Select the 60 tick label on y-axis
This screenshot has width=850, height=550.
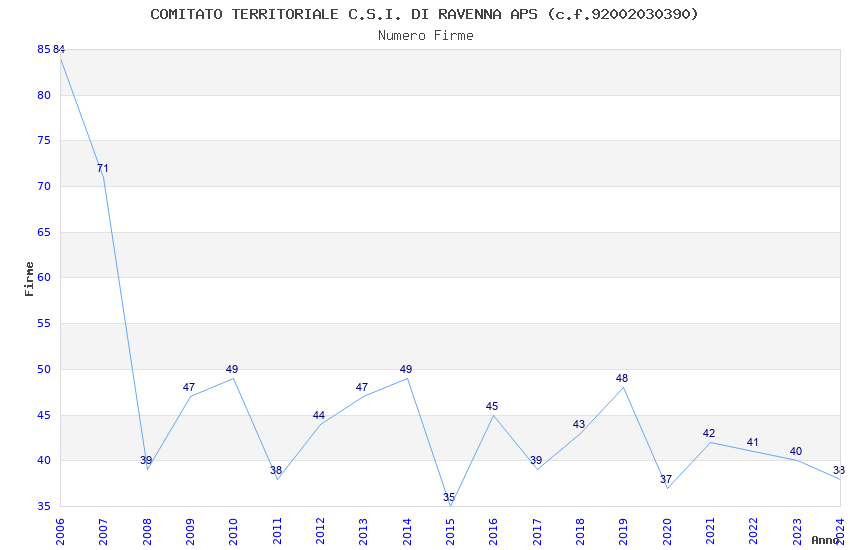44,278
